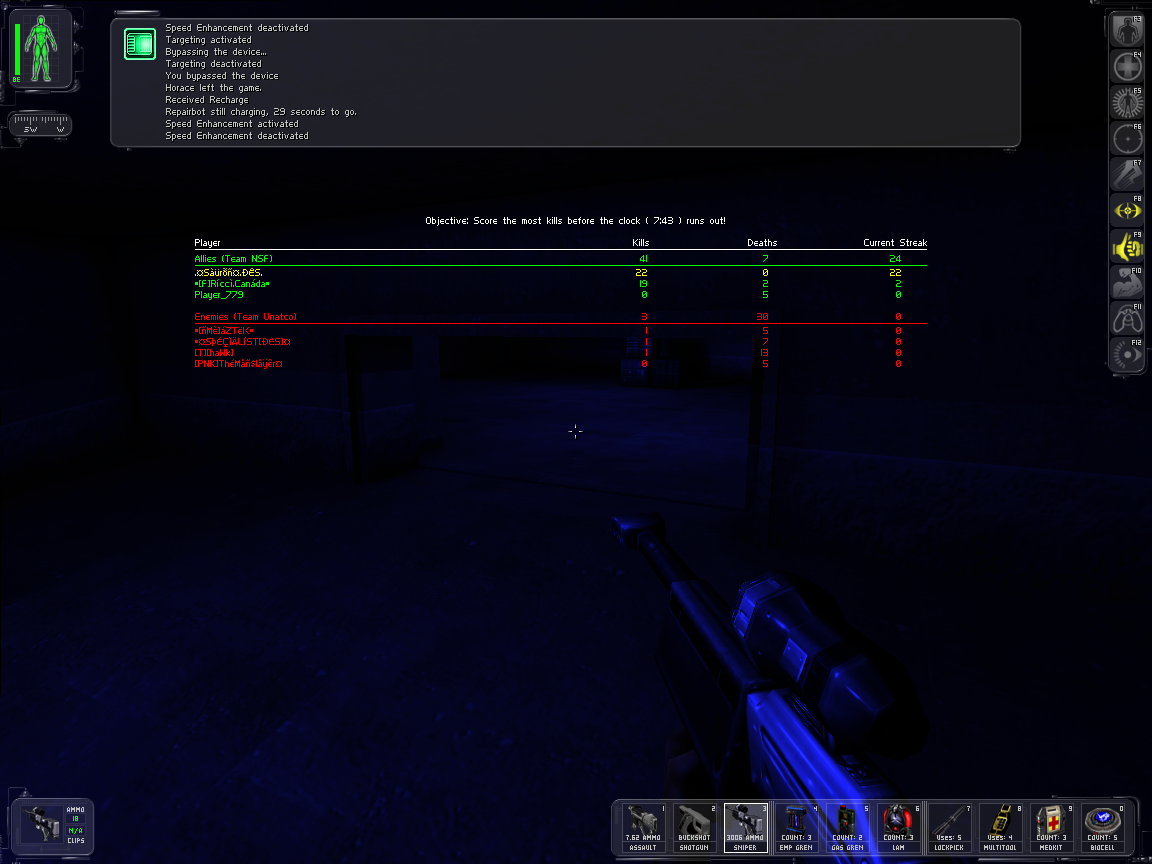This screenshot has height=864, width=1152.
Task: Click the white crosshair at screen center
Action: (x=575, y=431)
